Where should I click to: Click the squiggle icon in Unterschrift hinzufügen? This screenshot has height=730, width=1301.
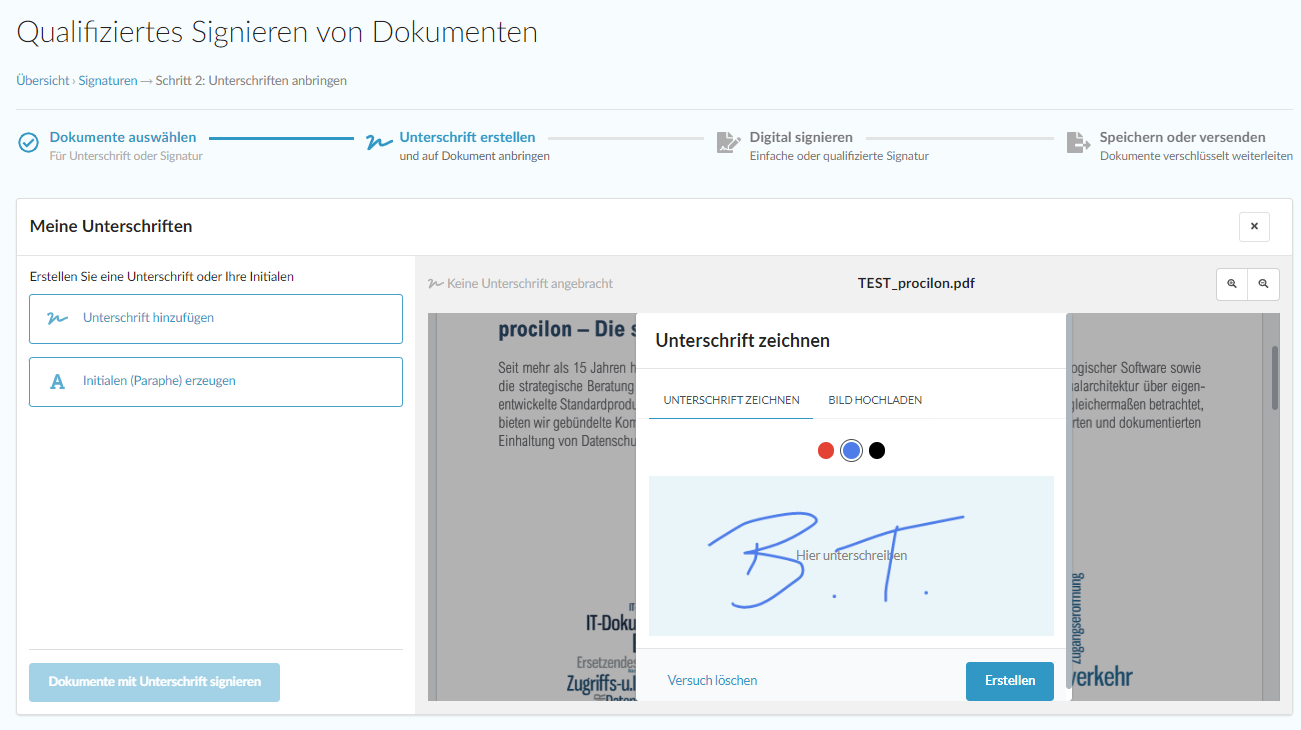point(58,319)
